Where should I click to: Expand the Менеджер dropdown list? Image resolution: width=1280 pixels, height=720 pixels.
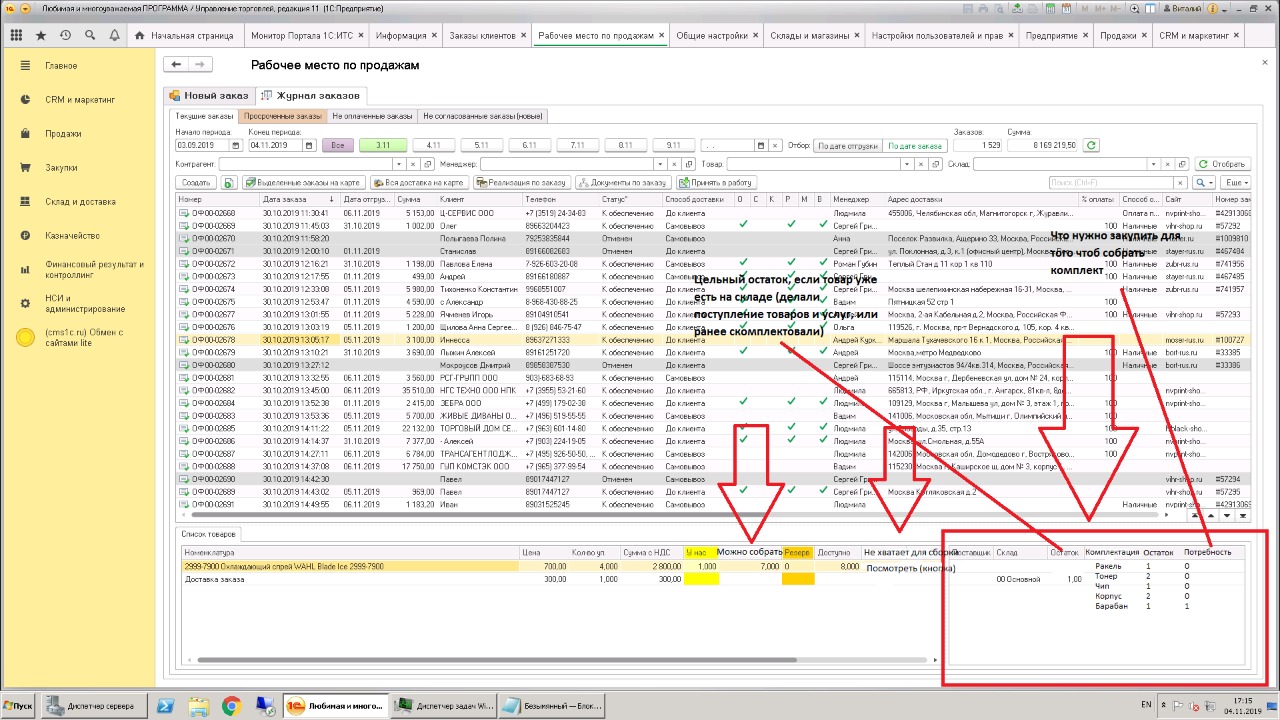coord(660,164)
